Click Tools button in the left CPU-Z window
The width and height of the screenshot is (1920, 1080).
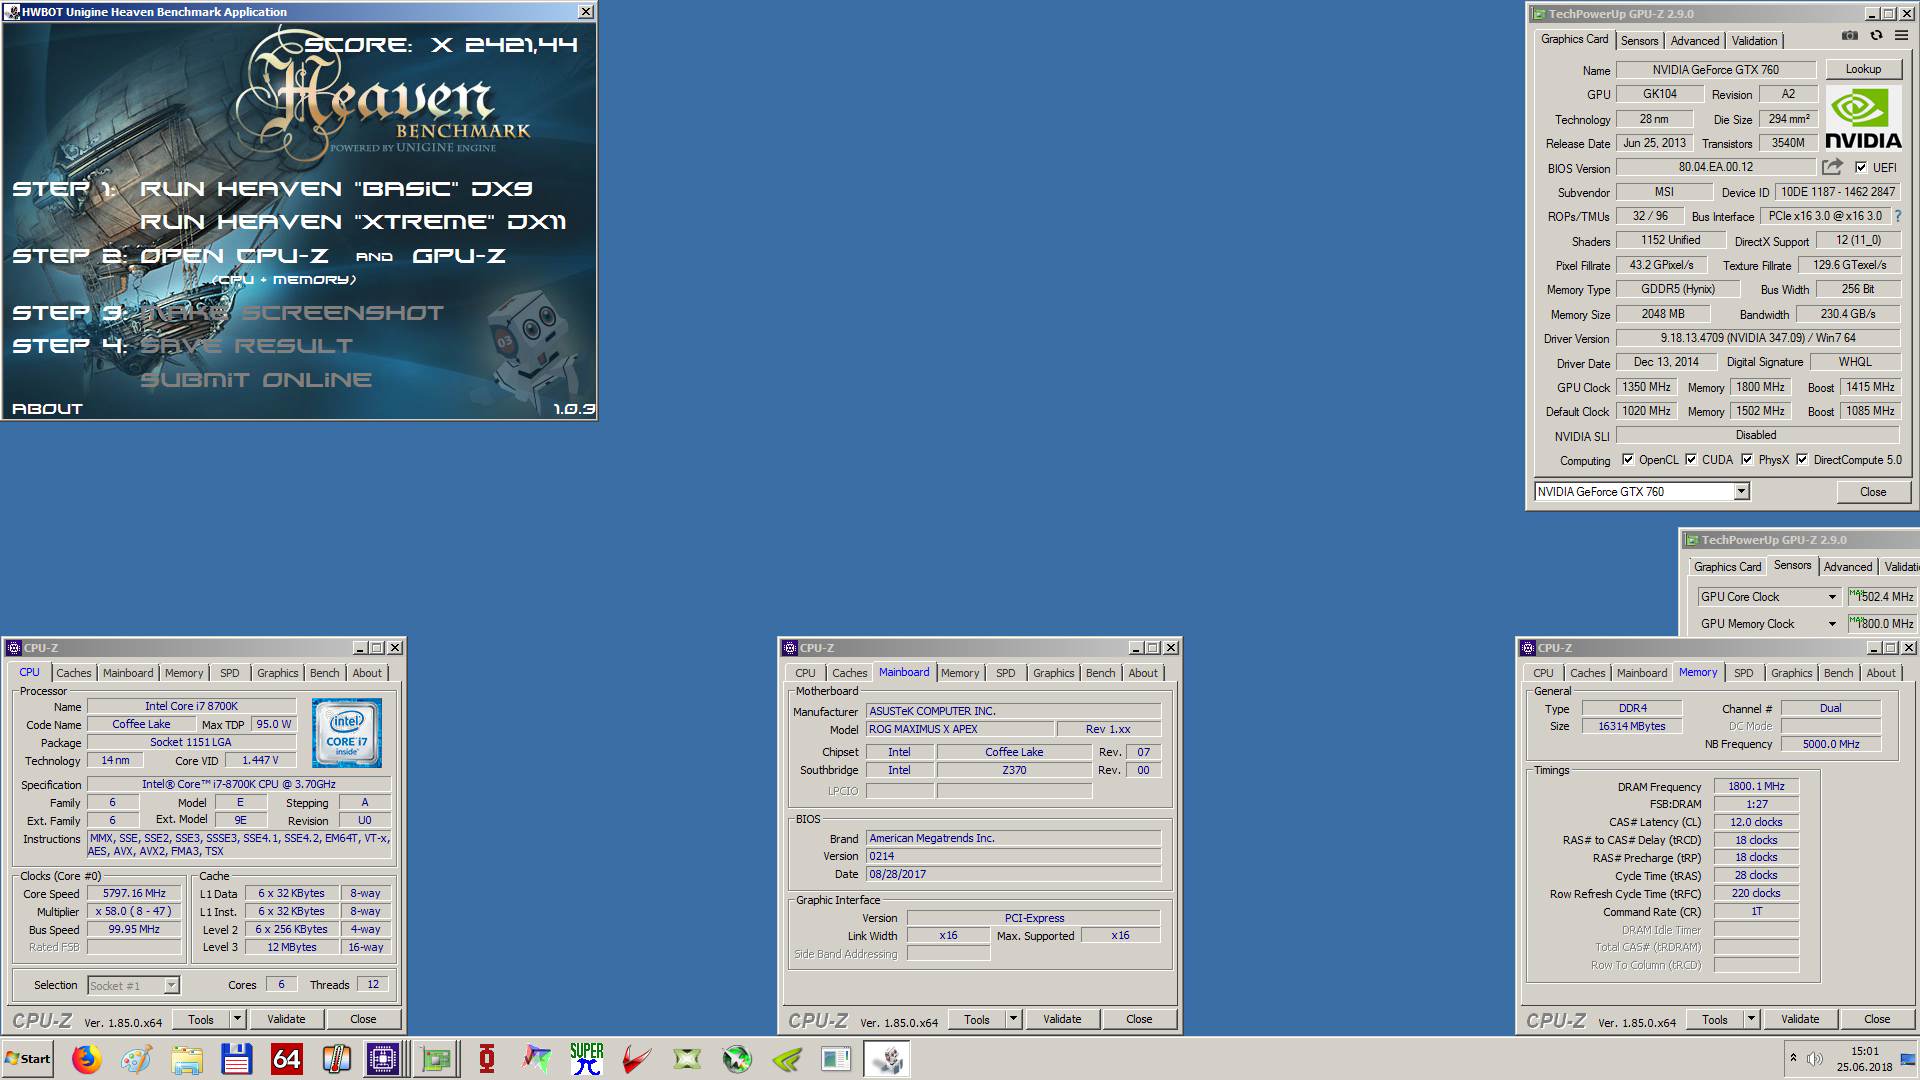point(201,1019)
